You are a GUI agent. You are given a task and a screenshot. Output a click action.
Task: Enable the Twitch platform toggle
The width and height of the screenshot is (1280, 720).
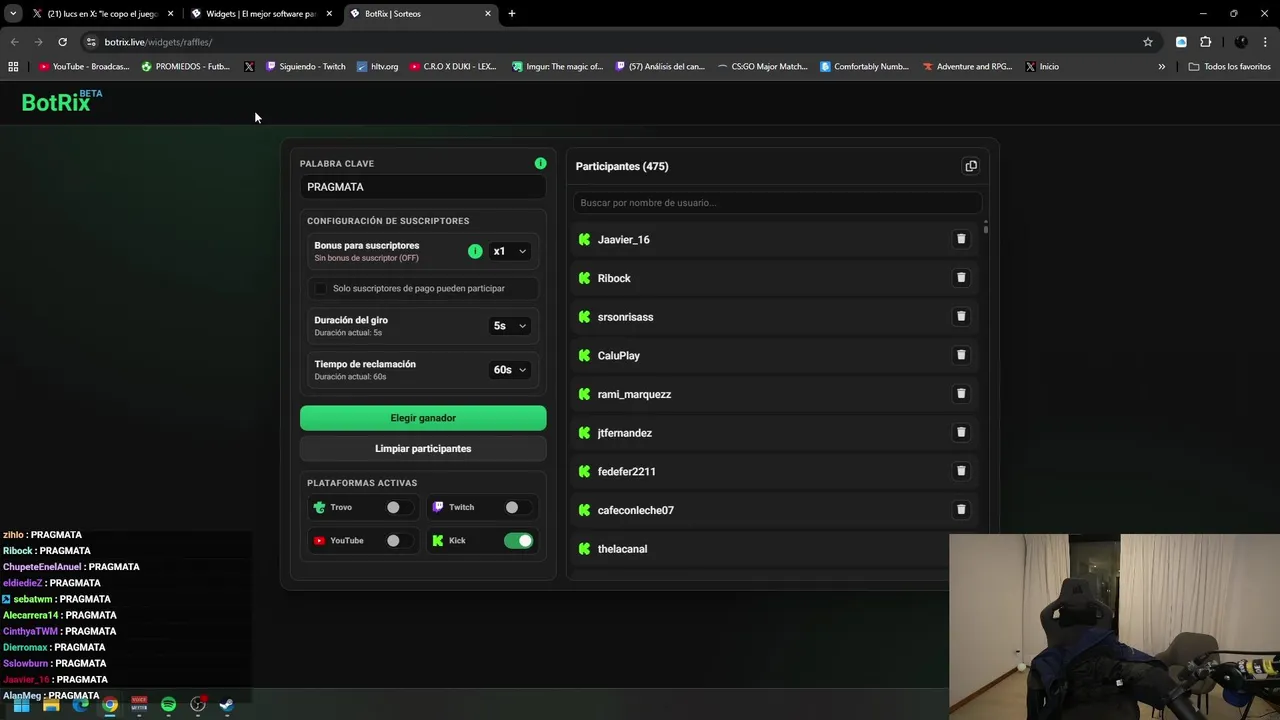518,507
